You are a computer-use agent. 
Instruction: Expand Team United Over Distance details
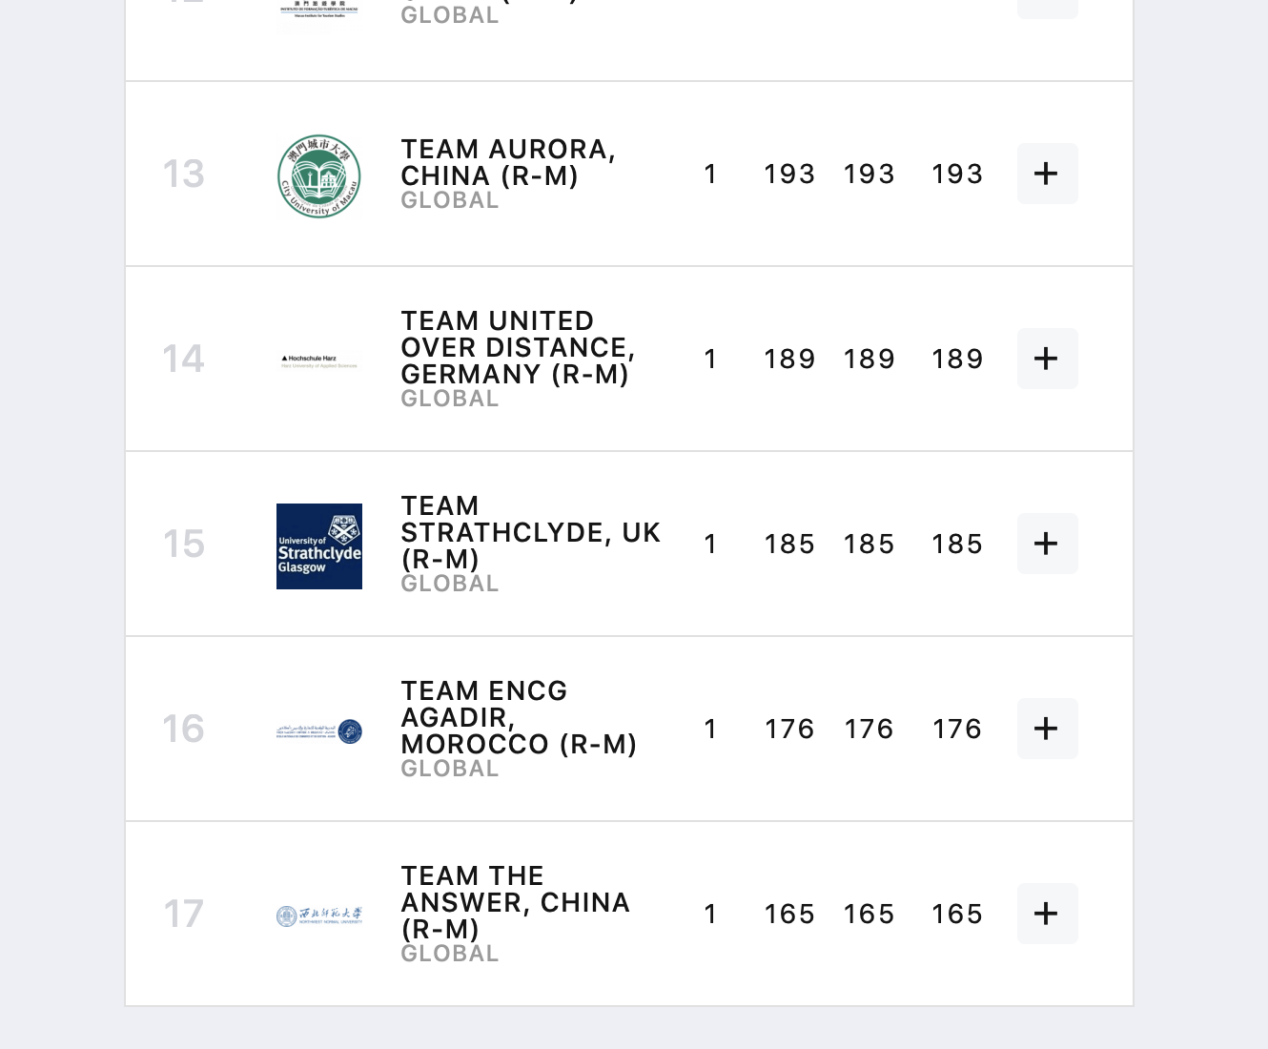[1046, 359]
